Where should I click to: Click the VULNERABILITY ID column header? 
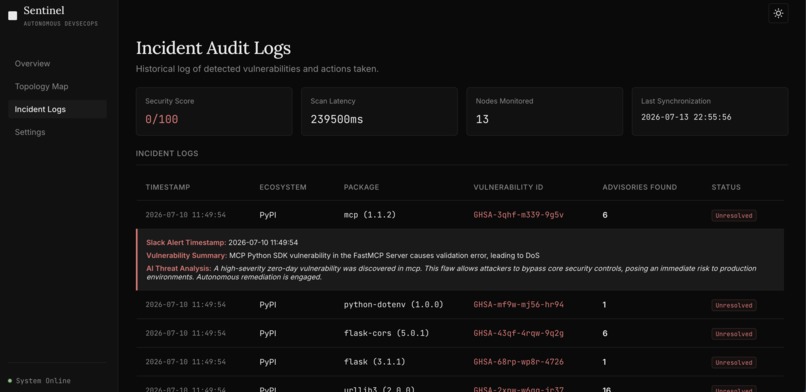point(508,187)
